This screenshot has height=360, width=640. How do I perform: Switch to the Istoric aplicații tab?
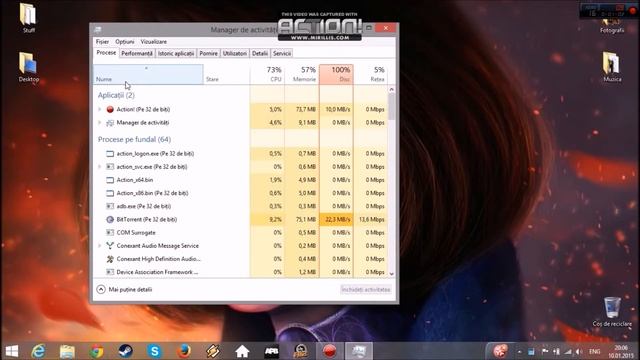click(x=176, y=53)
